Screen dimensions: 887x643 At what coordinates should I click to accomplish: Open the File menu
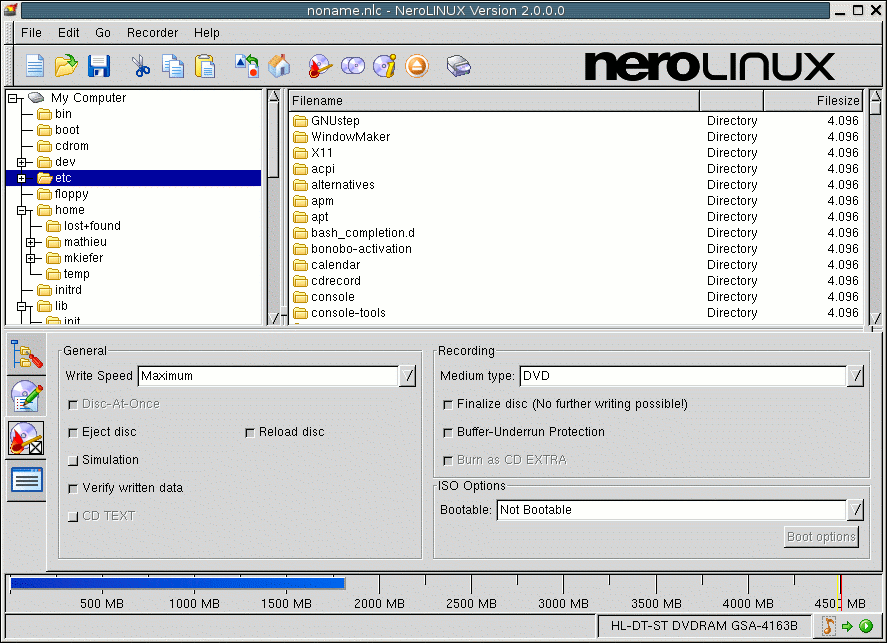tap(31, 33)
